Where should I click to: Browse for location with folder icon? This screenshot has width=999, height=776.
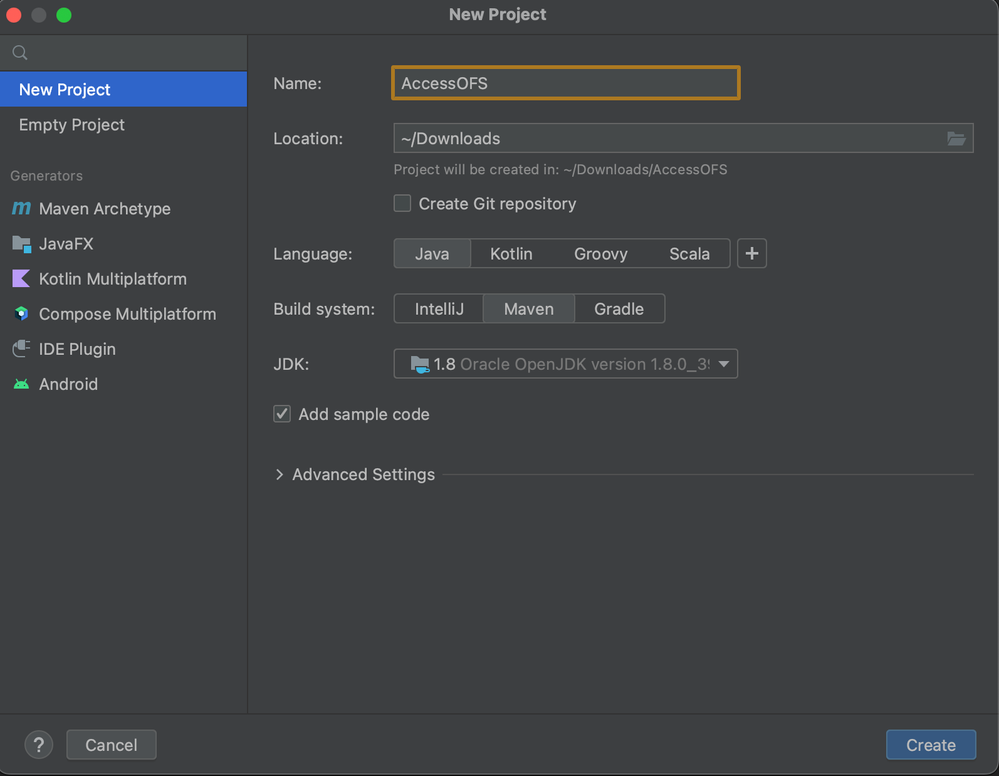(x=956, y=138)
